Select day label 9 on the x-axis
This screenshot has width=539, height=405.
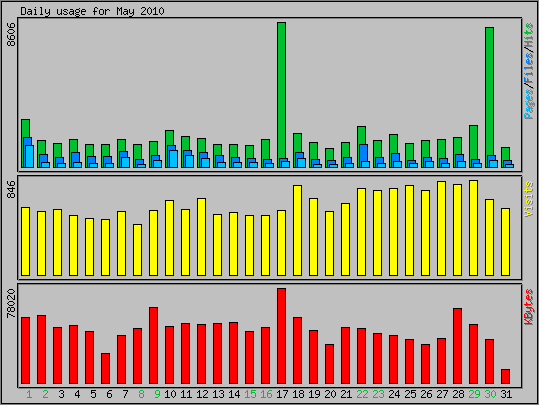tap(157, 394)
